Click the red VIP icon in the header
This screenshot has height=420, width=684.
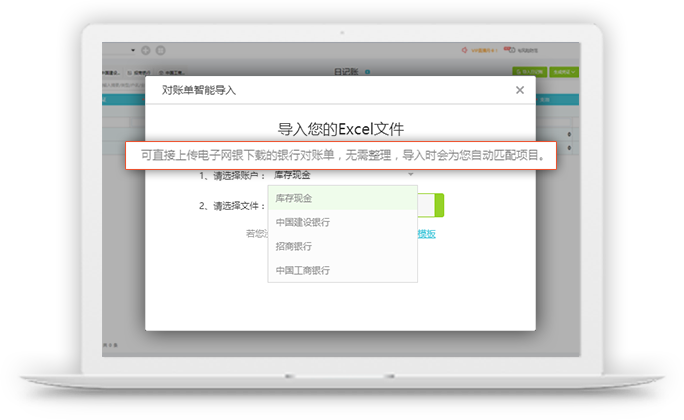tap(464, 50)
